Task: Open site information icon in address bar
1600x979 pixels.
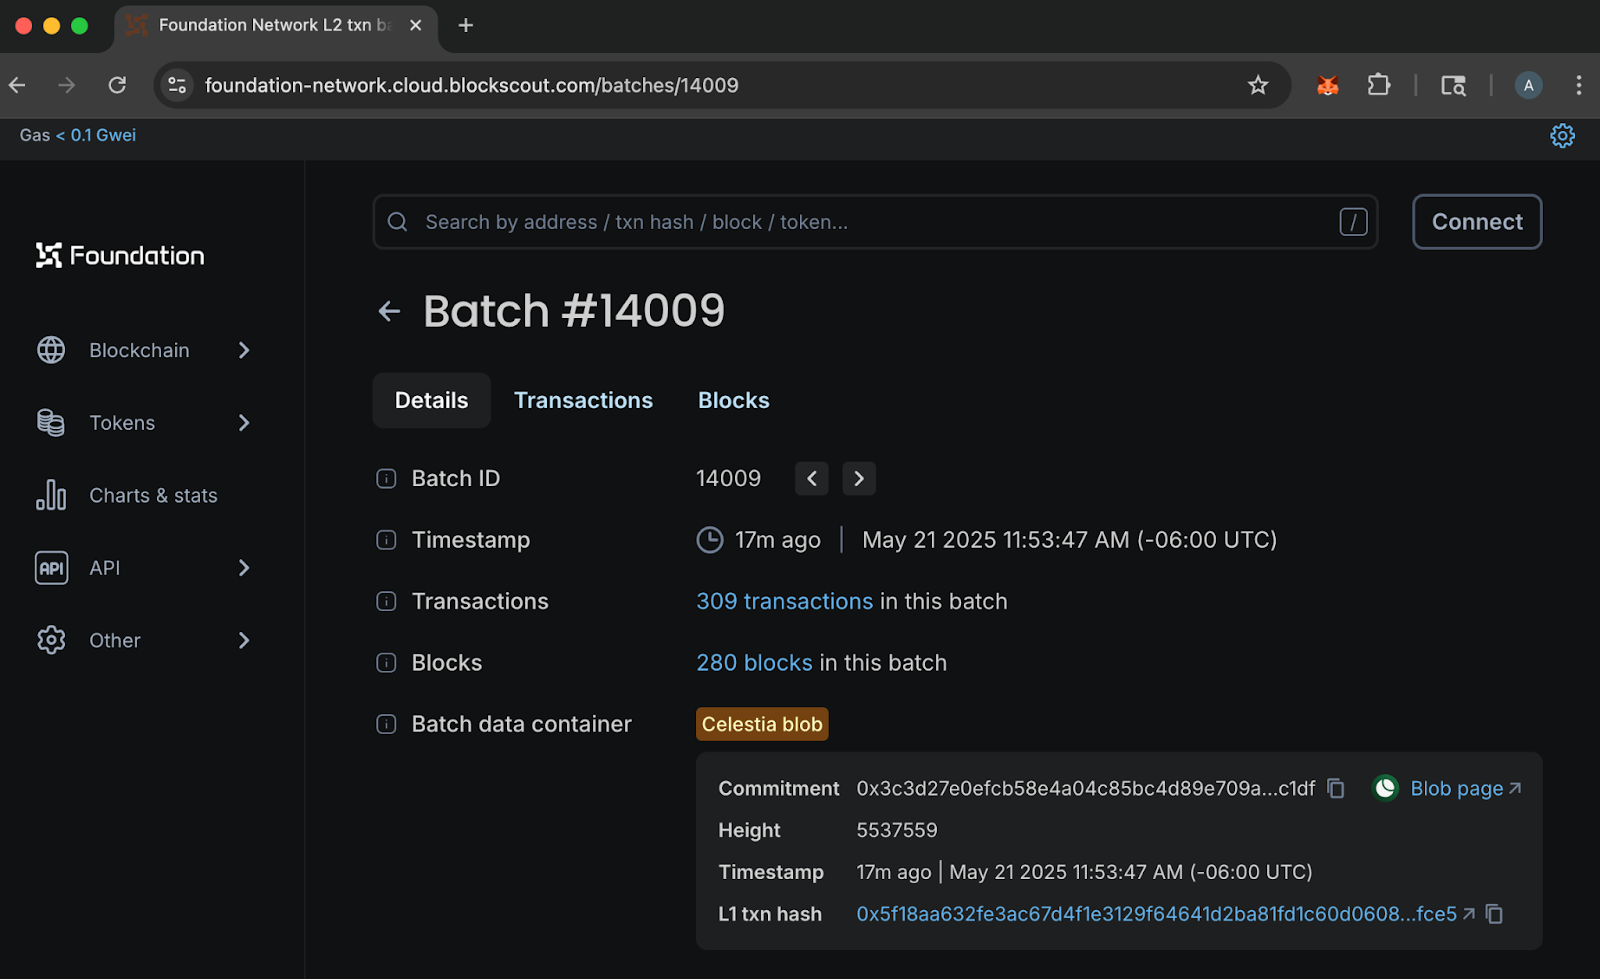Action: (177, 85)
